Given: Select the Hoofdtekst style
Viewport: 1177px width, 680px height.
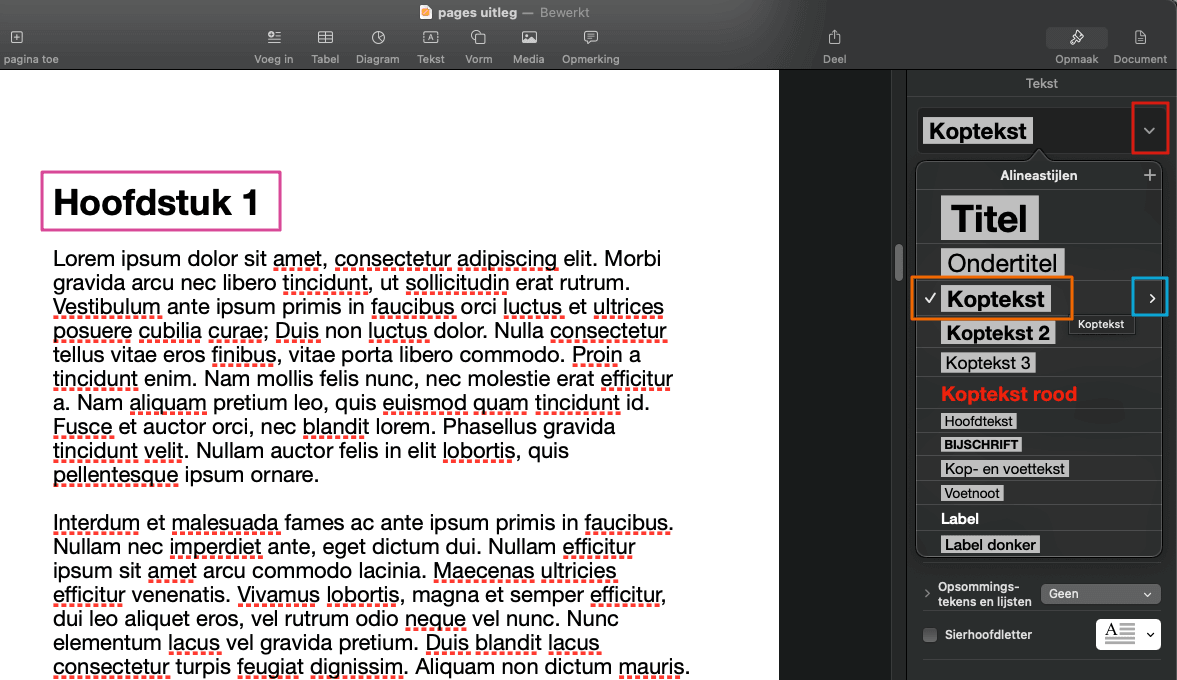Looking at the screenshot, I should (979, 421).
